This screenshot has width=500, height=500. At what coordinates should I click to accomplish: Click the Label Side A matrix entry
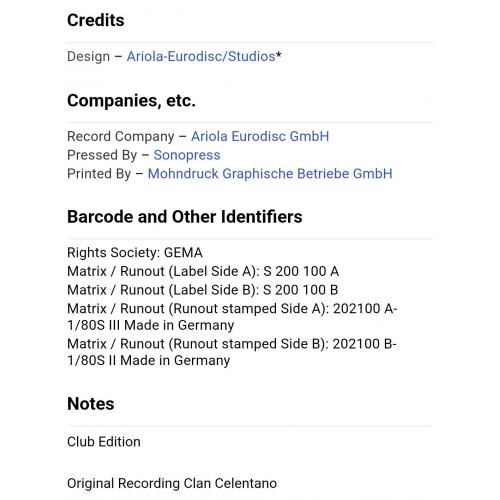[x=203, y=271]
